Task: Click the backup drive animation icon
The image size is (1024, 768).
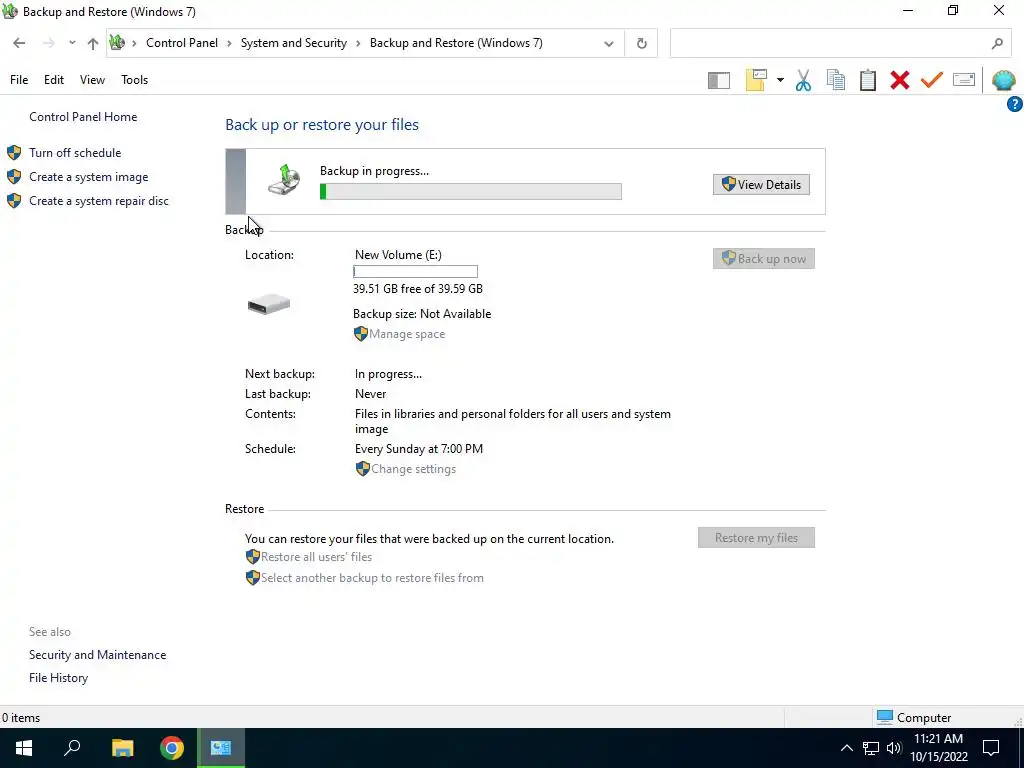Action: pos(284,180)
